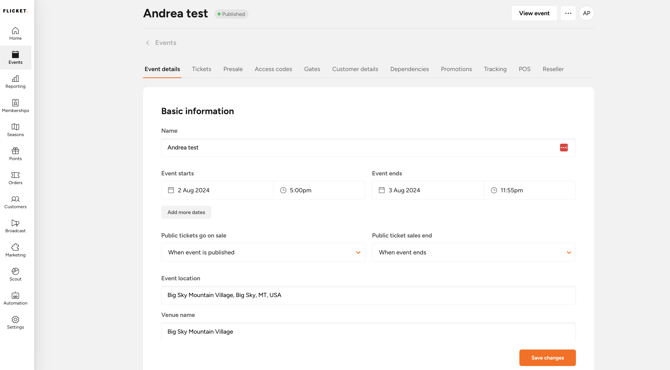Switch to the Event details tab
The image size is (670, 370).
(162, 69)
